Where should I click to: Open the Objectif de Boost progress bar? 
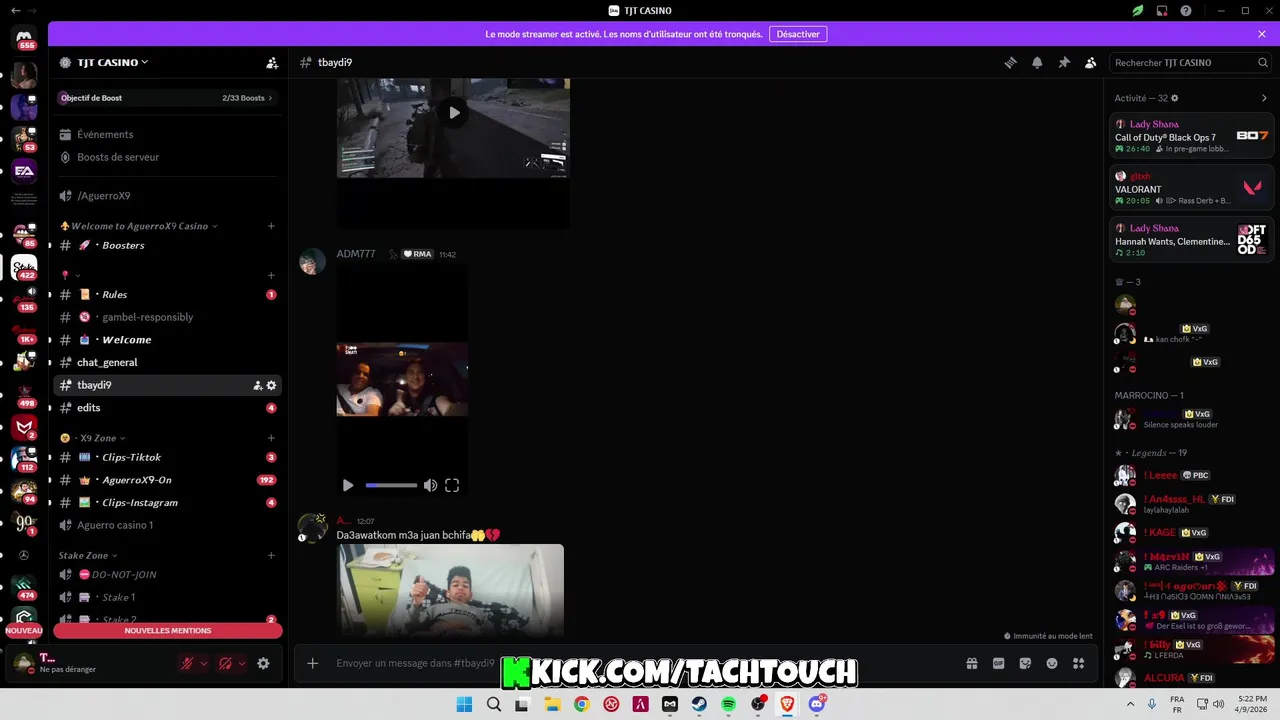[x=167, y=98]
